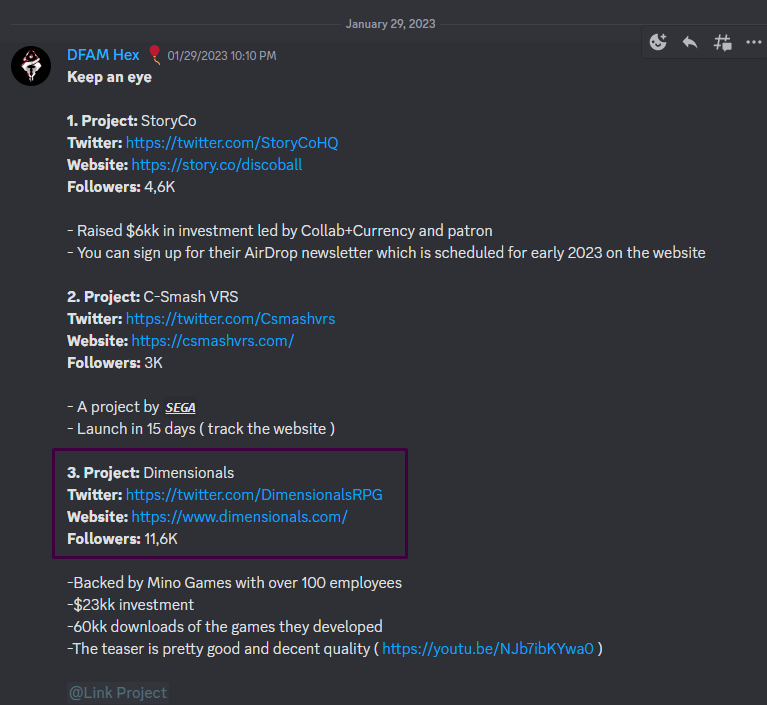The image size is (767, 705).
Task: Click the January 29, 2023 date divider label
Action: pos(390,24)
